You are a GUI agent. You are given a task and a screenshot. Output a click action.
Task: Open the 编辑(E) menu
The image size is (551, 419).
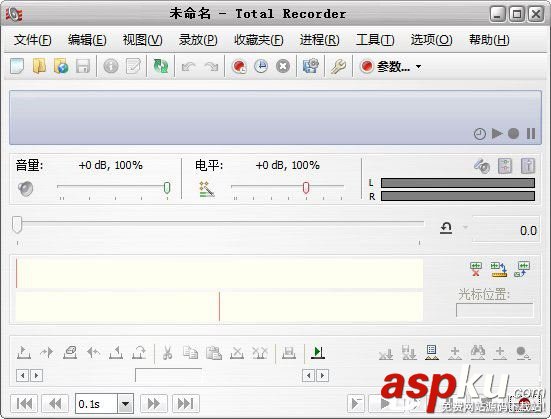click(x=87, y=40)
